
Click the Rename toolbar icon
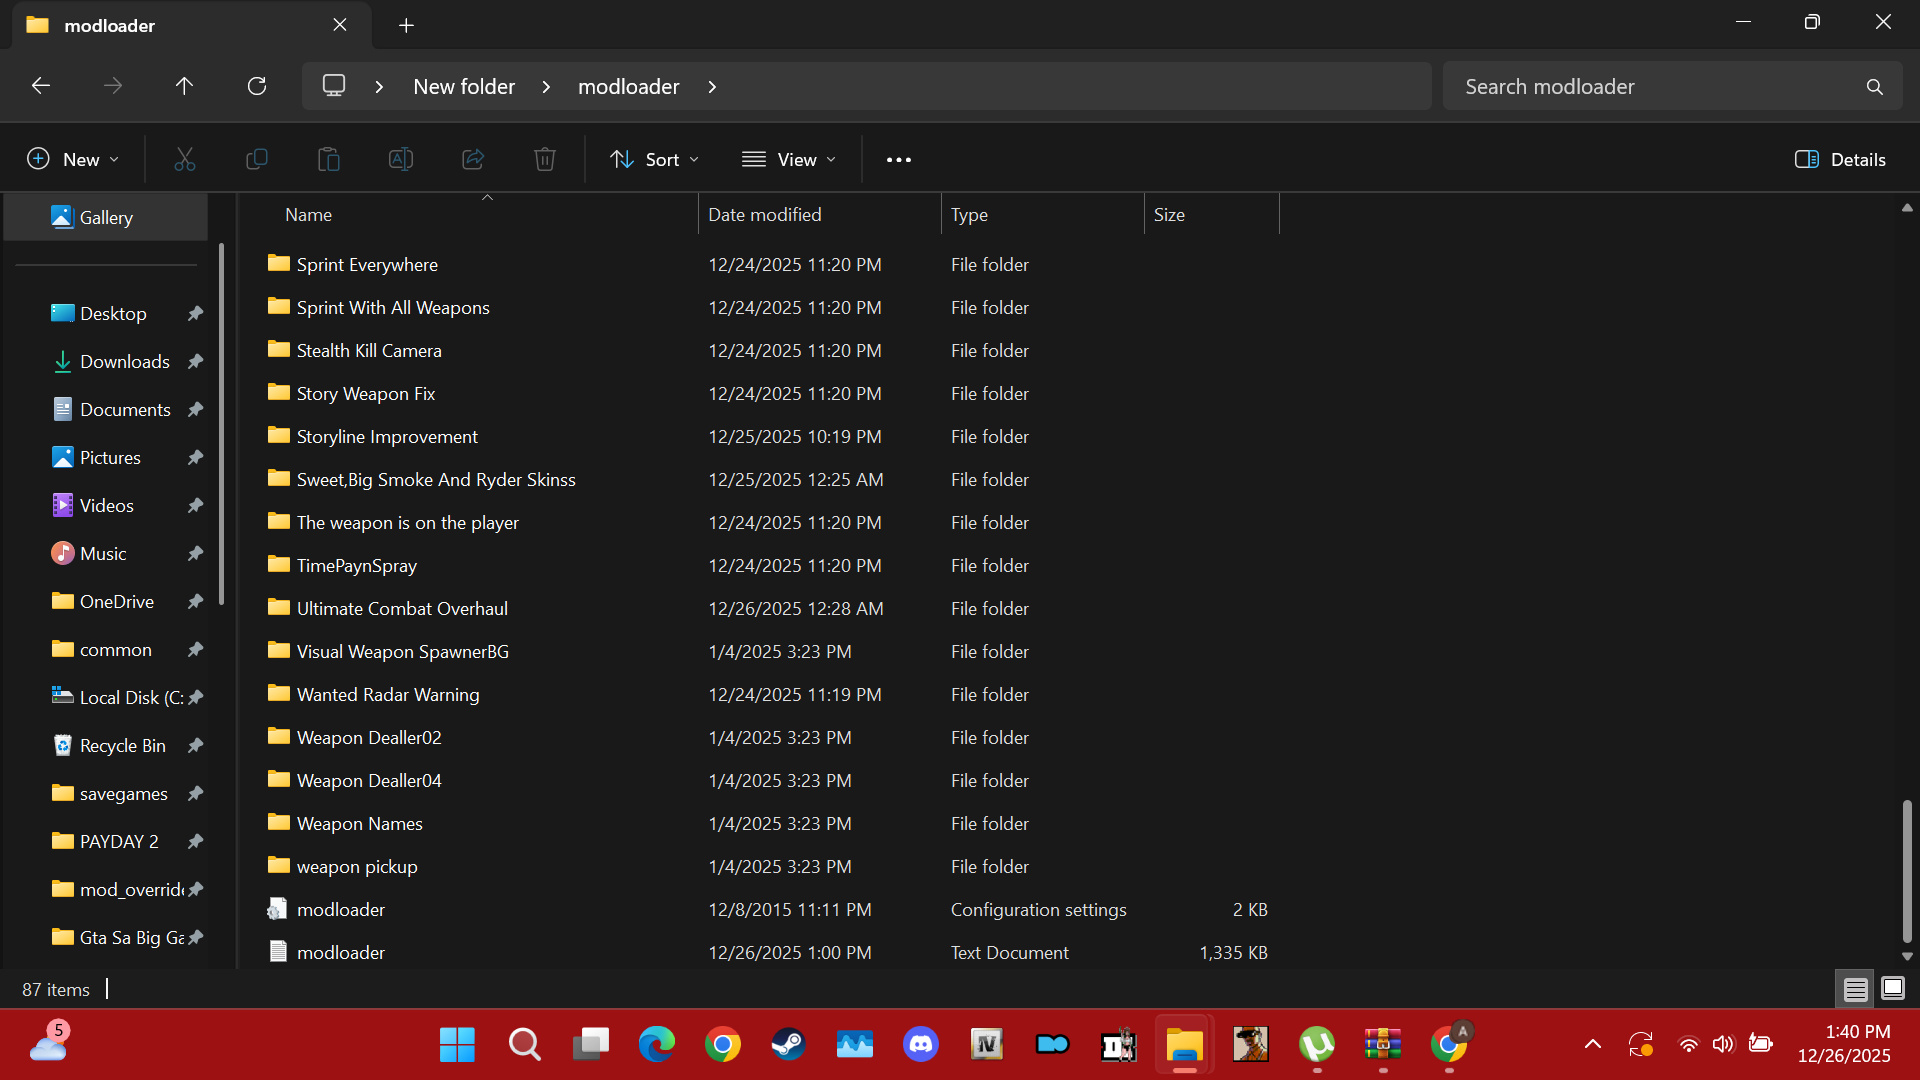click(401, 159)
